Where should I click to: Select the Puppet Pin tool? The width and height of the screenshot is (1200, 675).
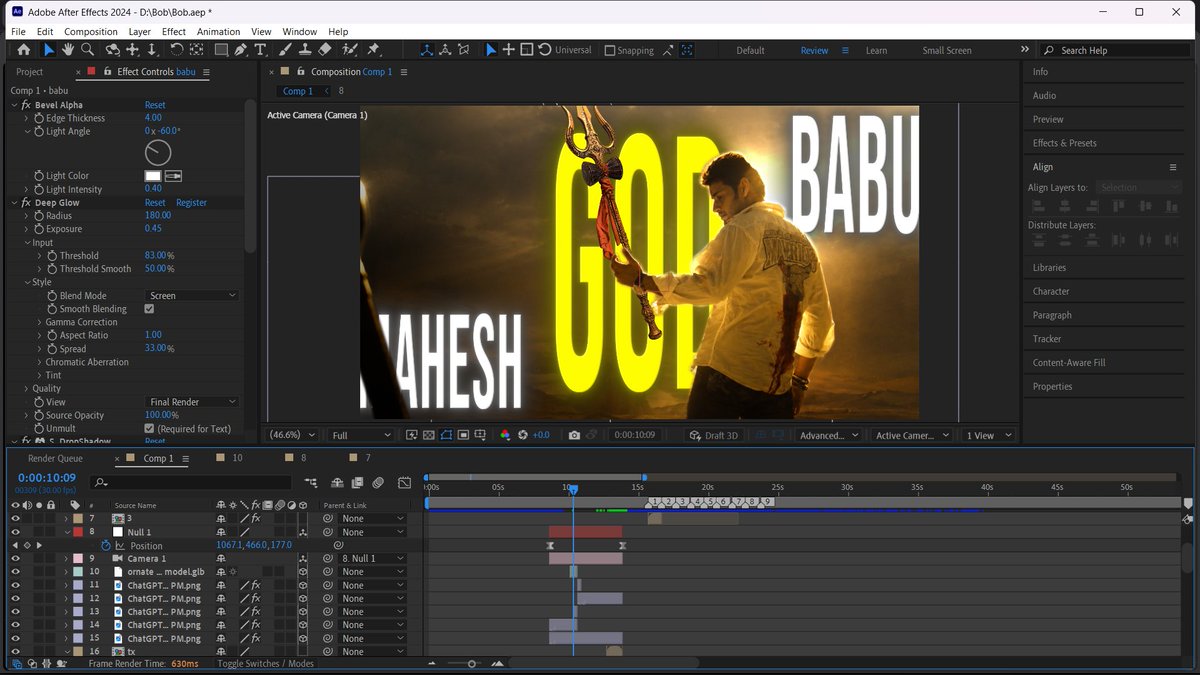(373, 50)
